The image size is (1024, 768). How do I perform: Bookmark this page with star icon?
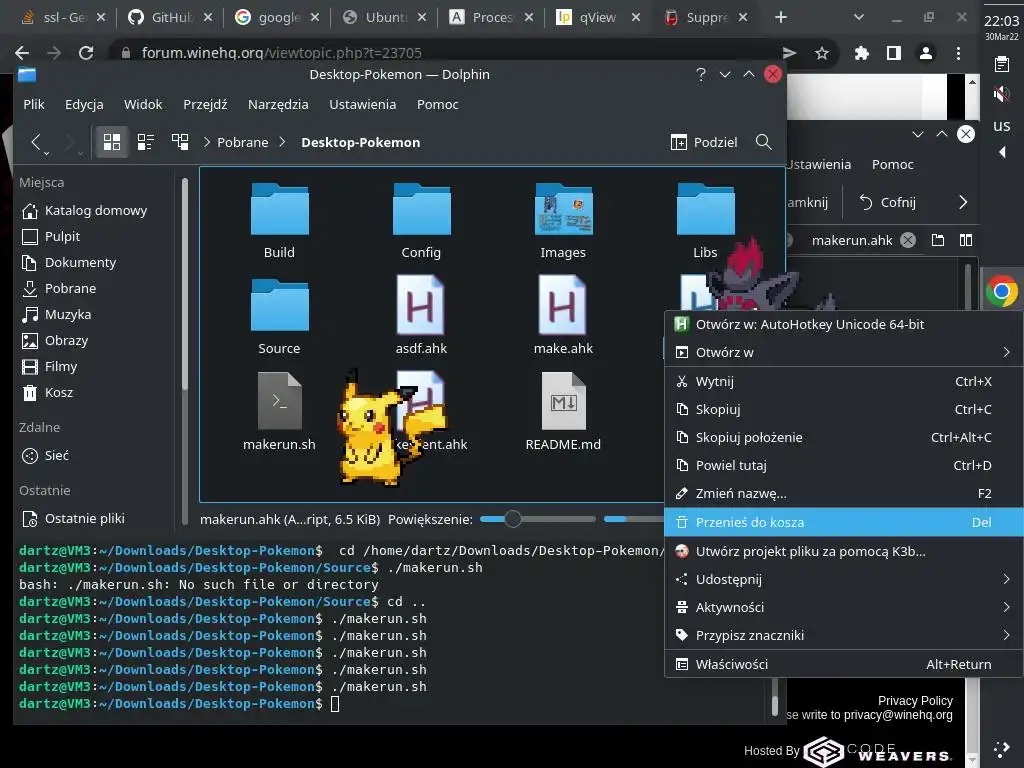coord(822,53)
